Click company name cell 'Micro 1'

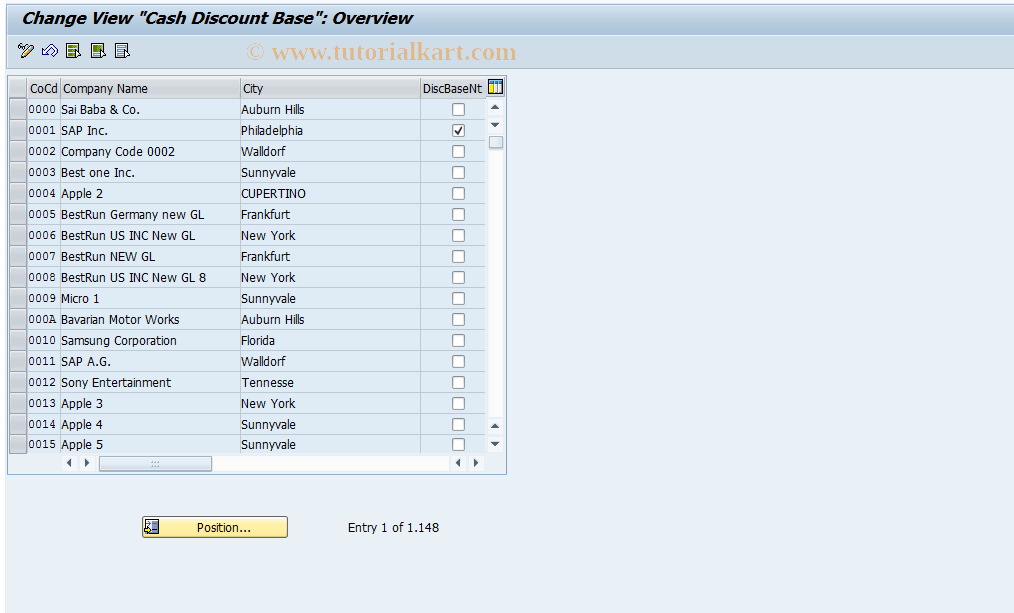pos(150,299)
